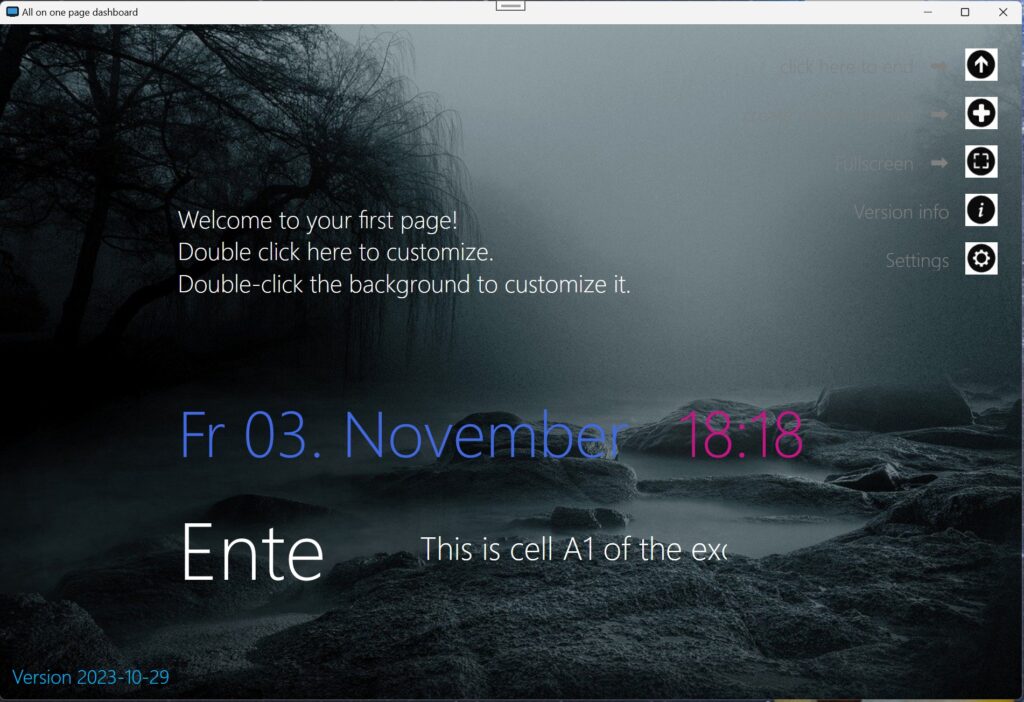Click the 'Double click here to customize.' line
Viewport: 1024px width, 702px height.
(336, 252)
